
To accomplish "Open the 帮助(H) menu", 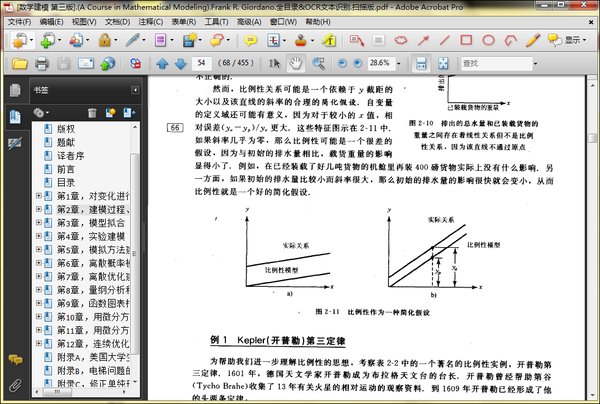I will [x=318, y=22].
